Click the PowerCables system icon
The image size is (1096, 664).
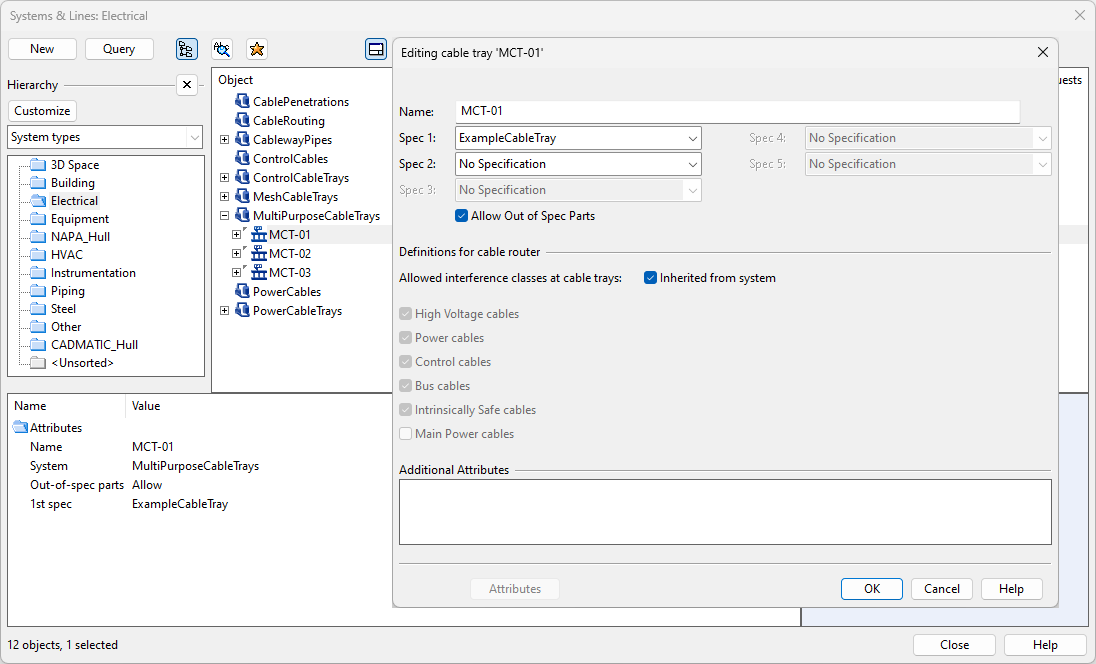point(242,292)
